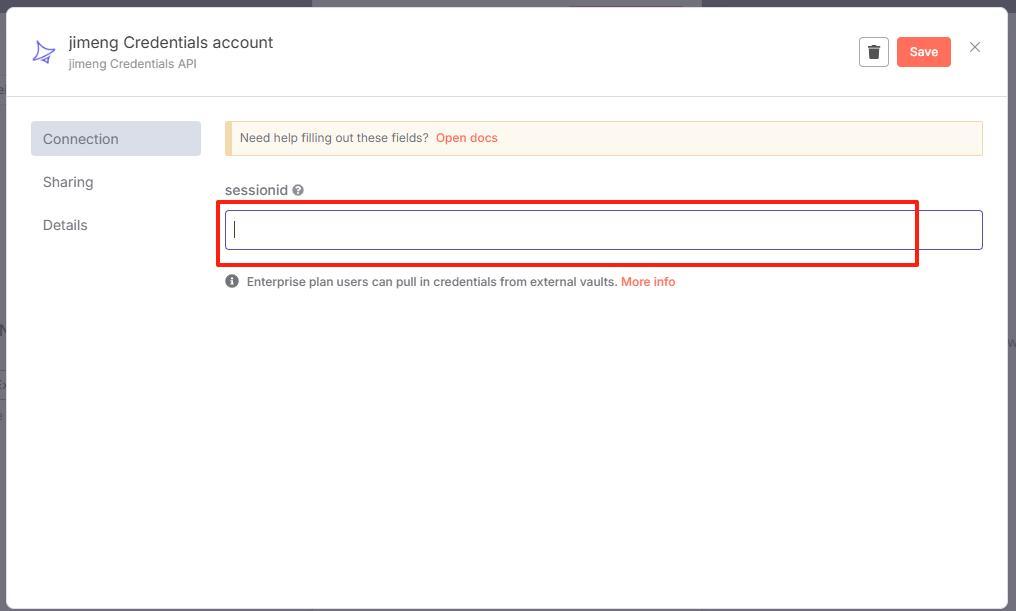Click the jimeng Credentials API subtitle
This screenshot has height=611, width=1016.
(133, 64)
